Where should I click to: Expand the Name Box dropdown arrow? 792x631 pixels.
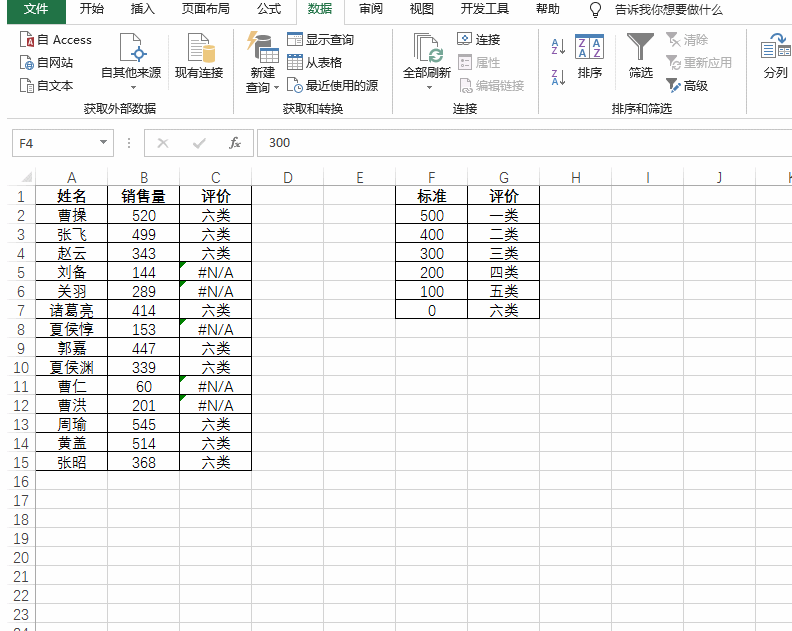[104, 142]
